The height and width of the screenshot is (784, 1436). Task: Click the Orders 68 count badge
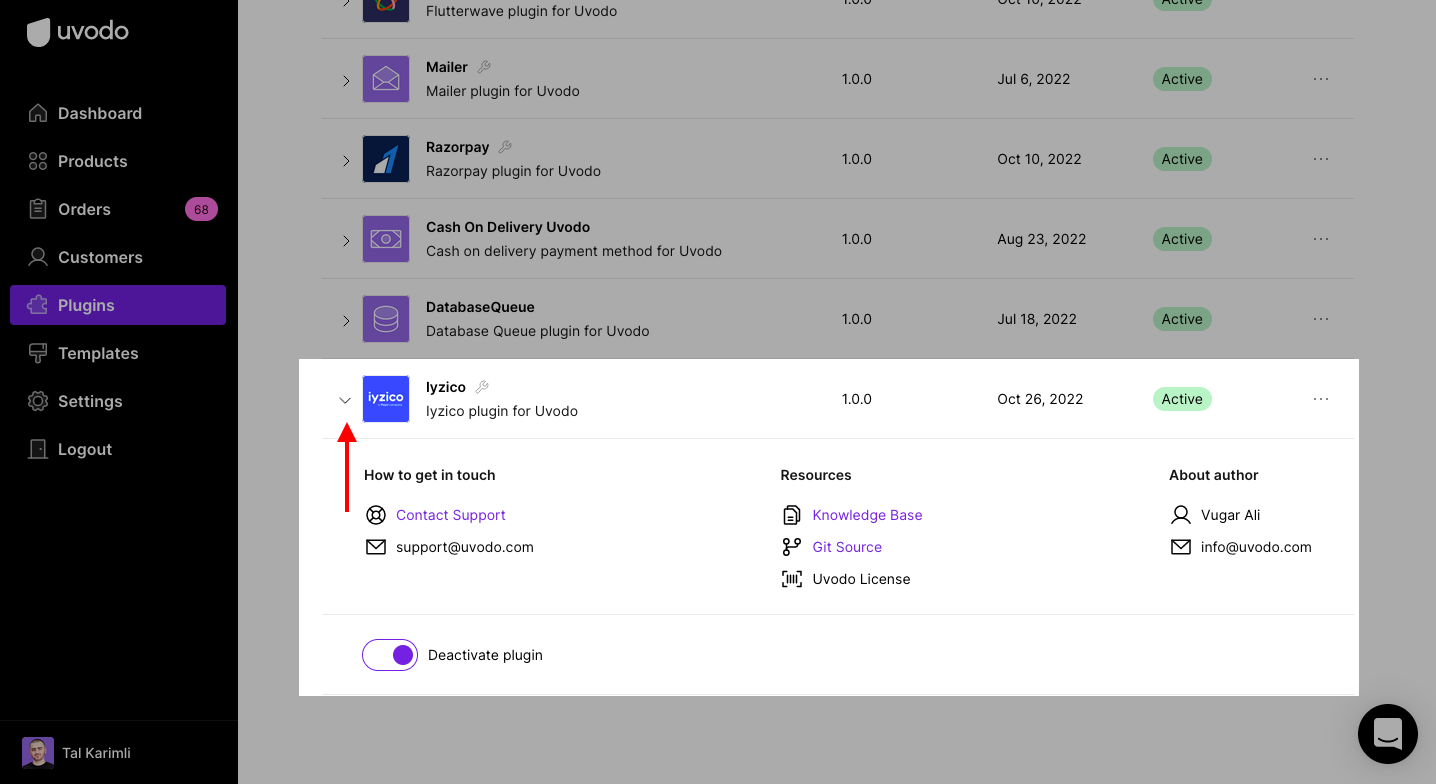point(201,209)
